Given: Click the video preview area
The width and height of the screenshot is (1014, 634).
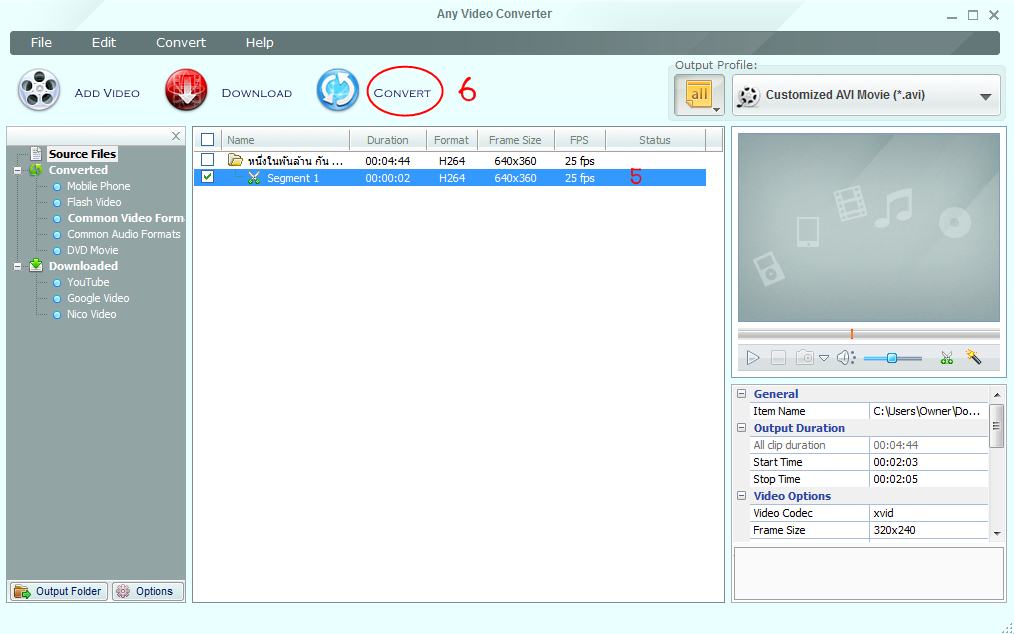Looking at the screenshot, I should click(868, 227).
